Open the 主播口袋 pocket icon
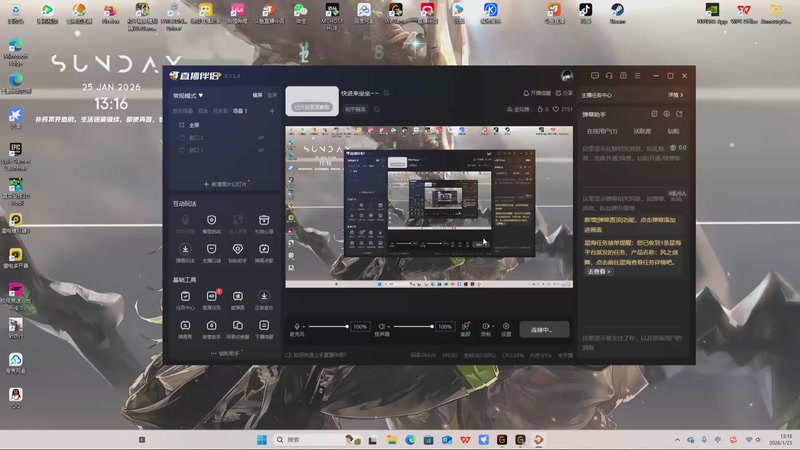800x450 pixels. (x=211, y=249)
